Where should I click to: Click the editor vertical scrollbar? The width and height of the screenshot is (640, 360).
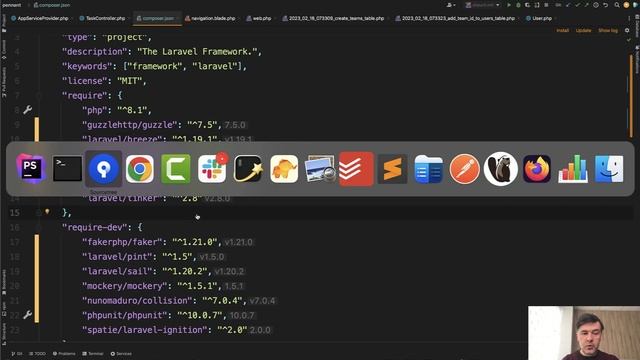(x=631, y=96)
